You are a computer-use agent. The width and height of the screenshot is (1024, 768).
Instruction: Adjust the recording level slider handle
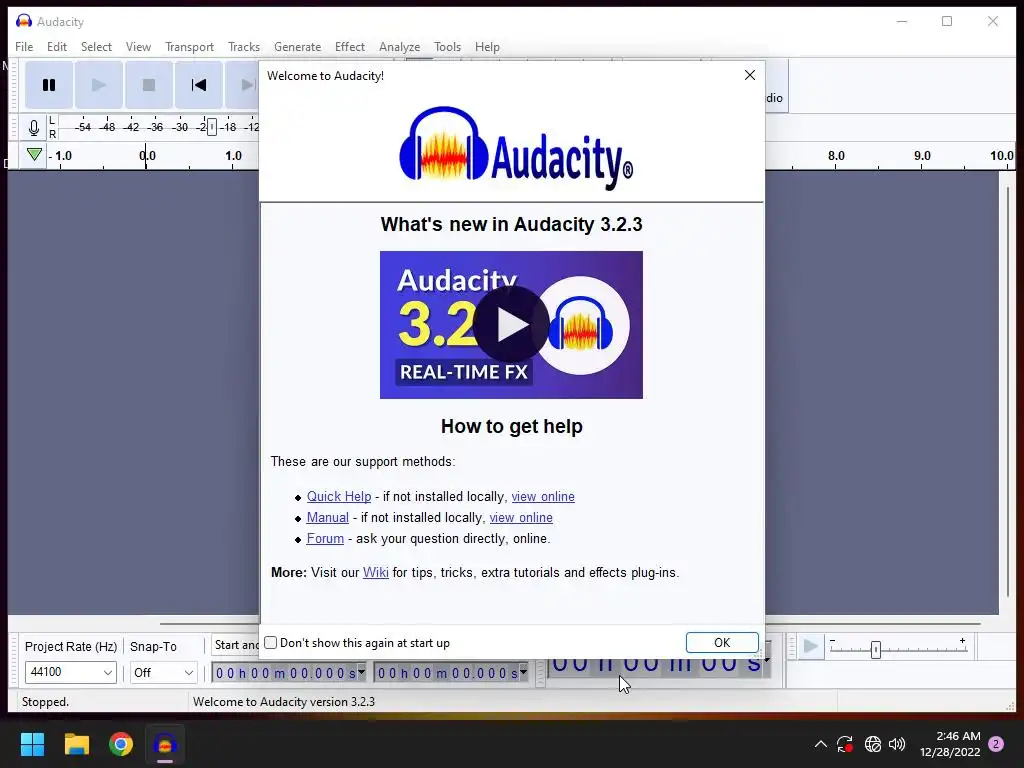tap(212, 127)
